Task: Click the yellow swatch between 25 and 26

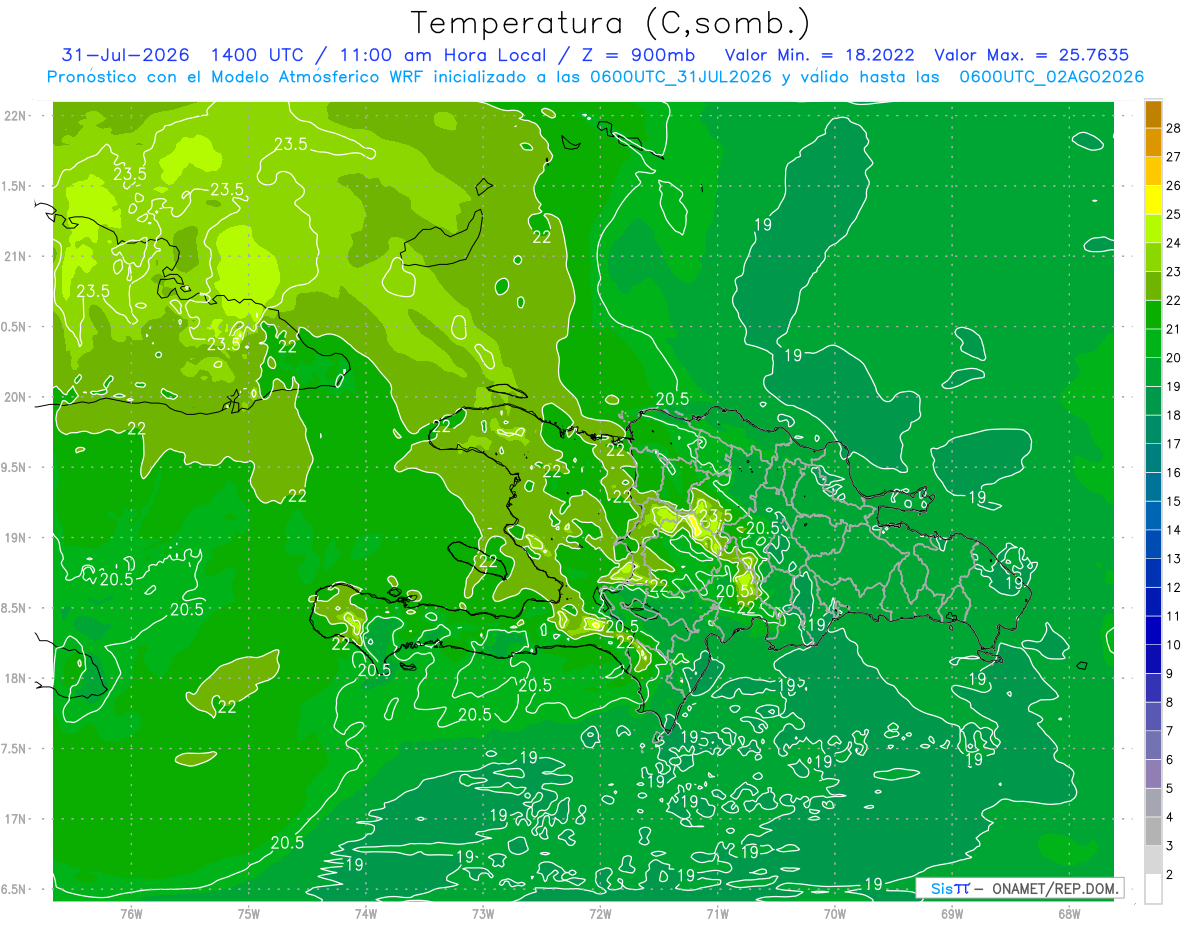Action: click(x=1153, y=200)
